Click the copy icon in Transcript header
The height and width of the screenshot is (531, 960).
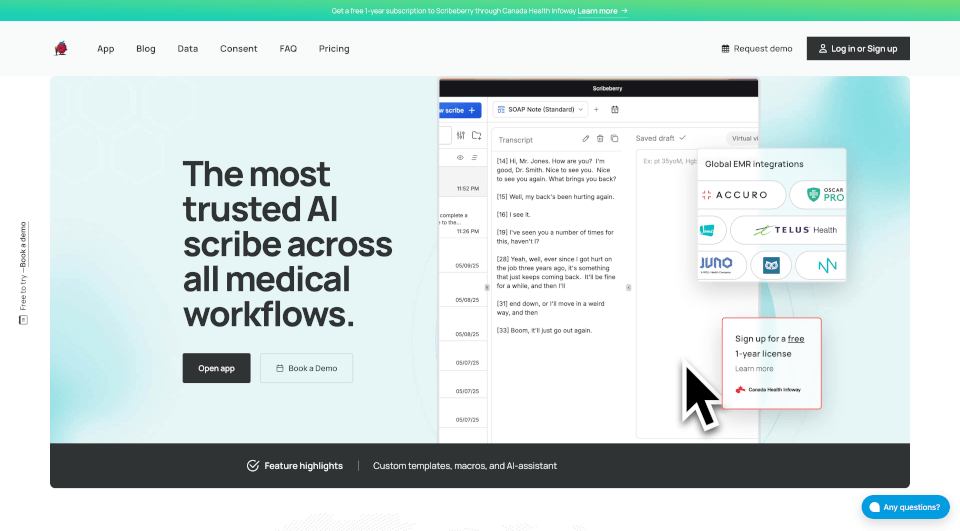[x=615, y=139]
